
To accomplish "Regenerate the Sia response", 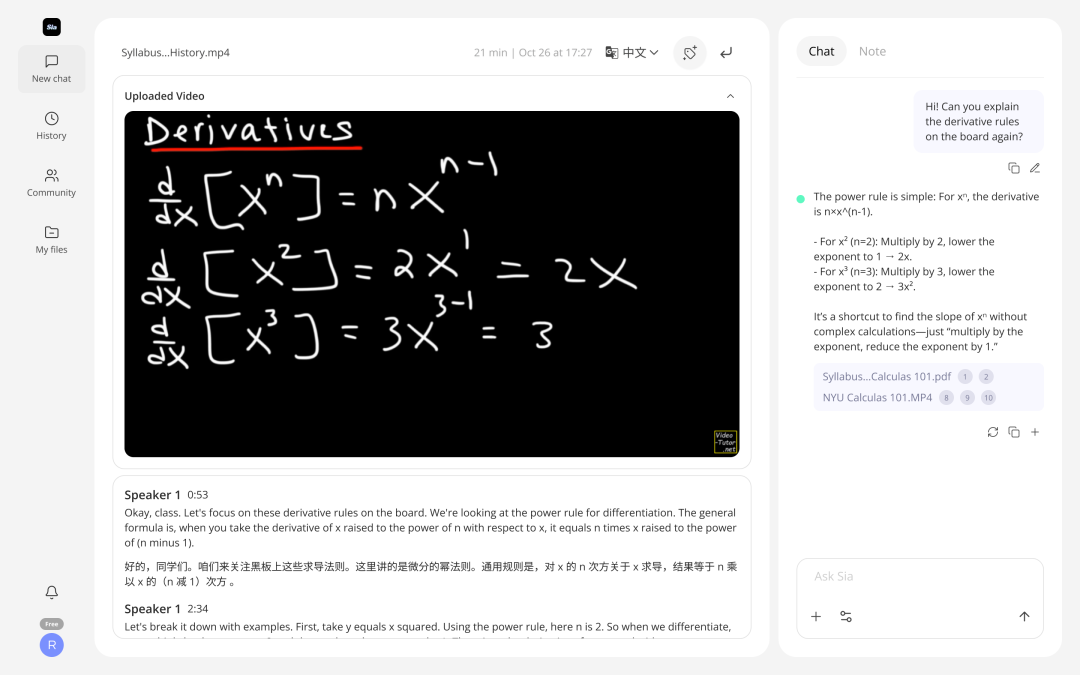I will [993, 432].
